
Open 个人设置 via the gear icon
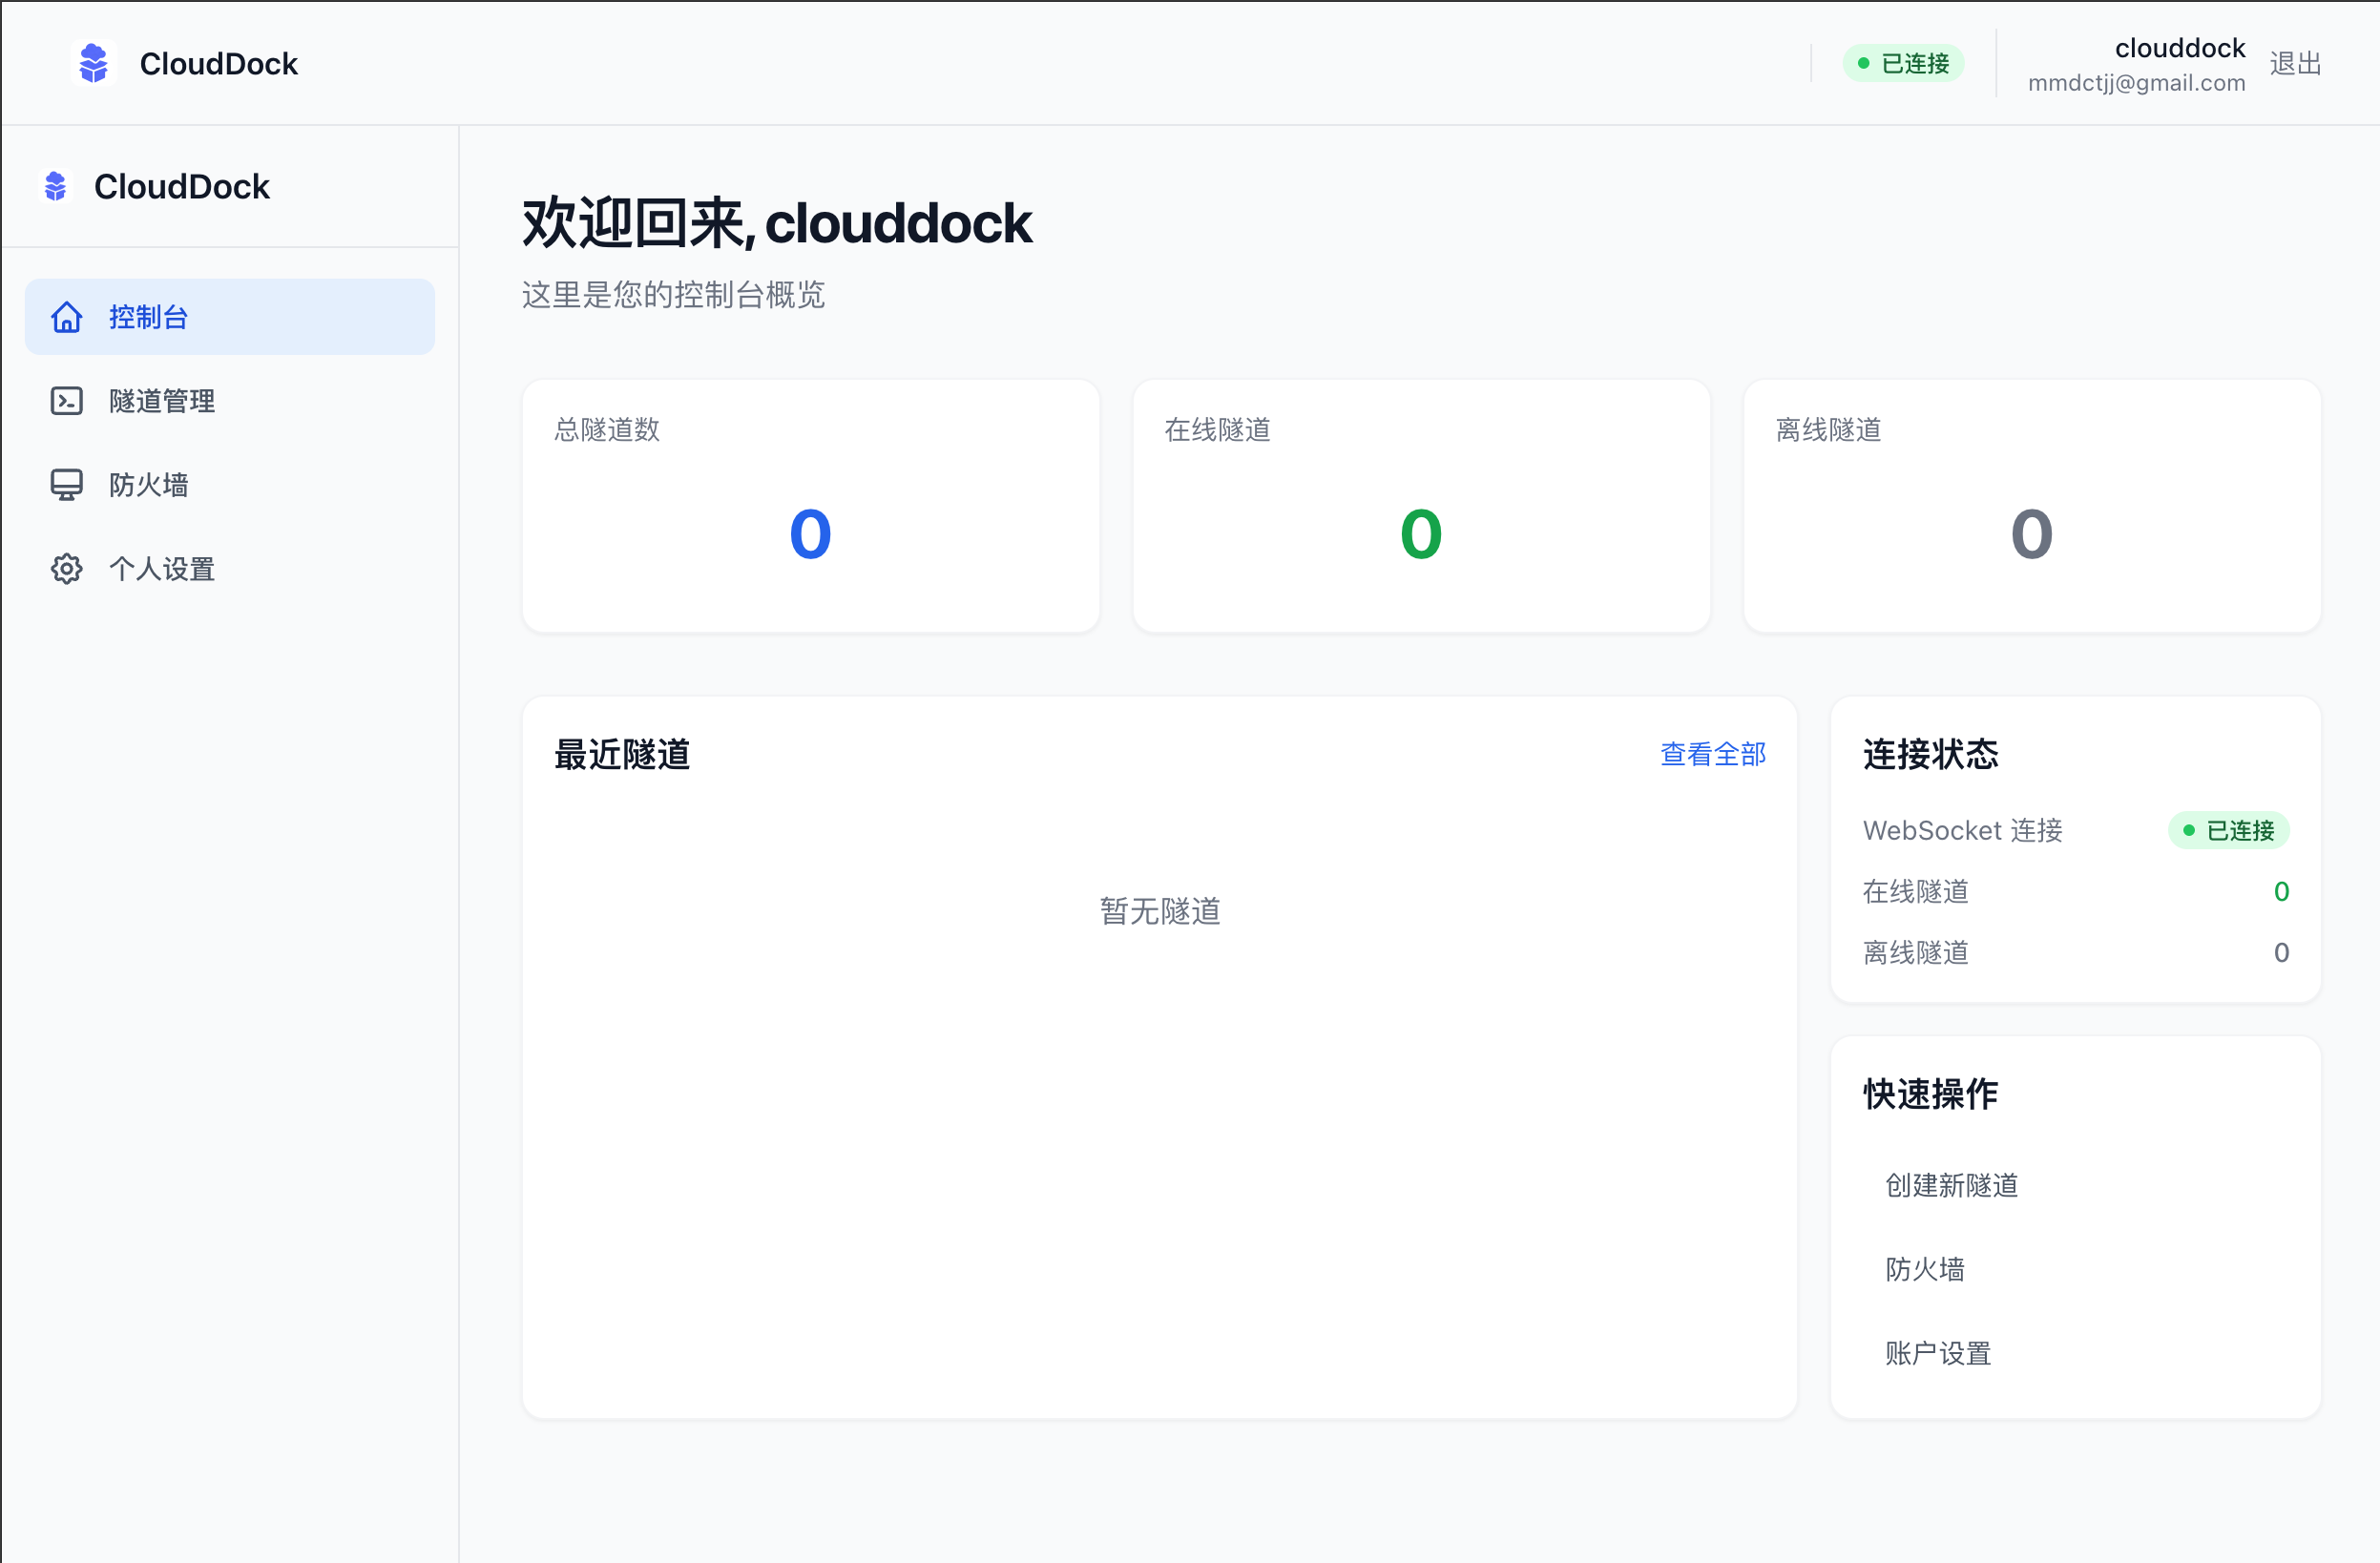pyautogui.click(x=66, y=568)
